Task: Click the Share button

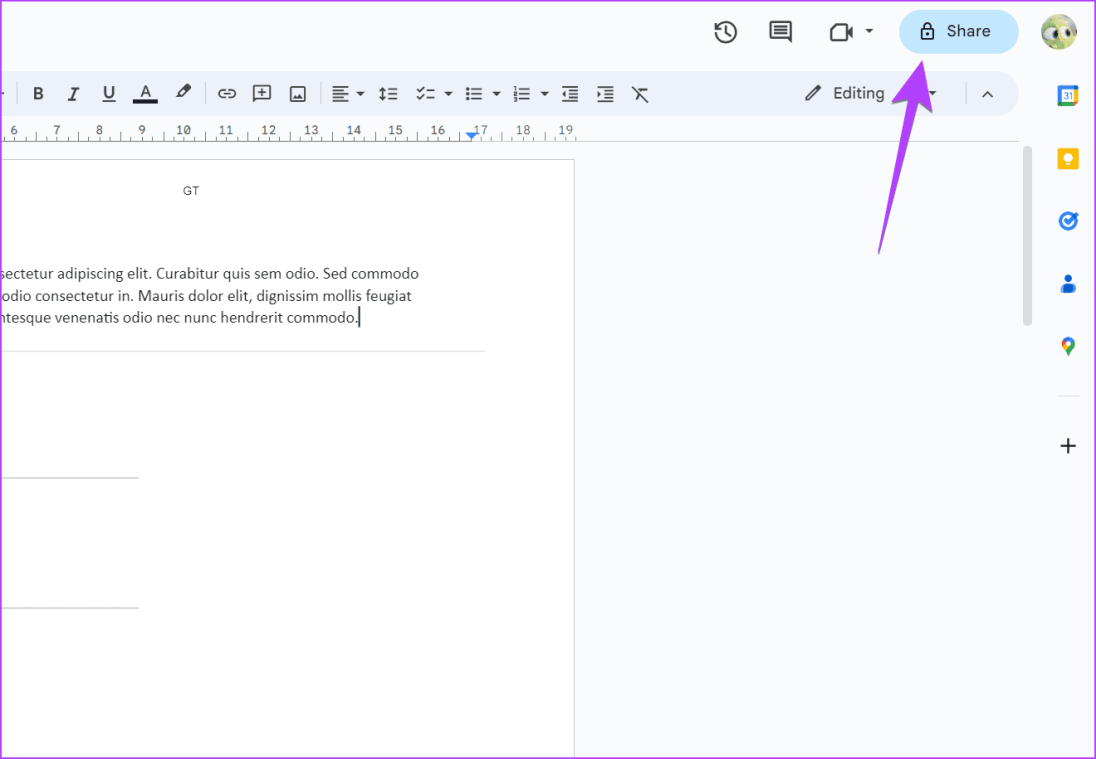Action: (957, 32)
